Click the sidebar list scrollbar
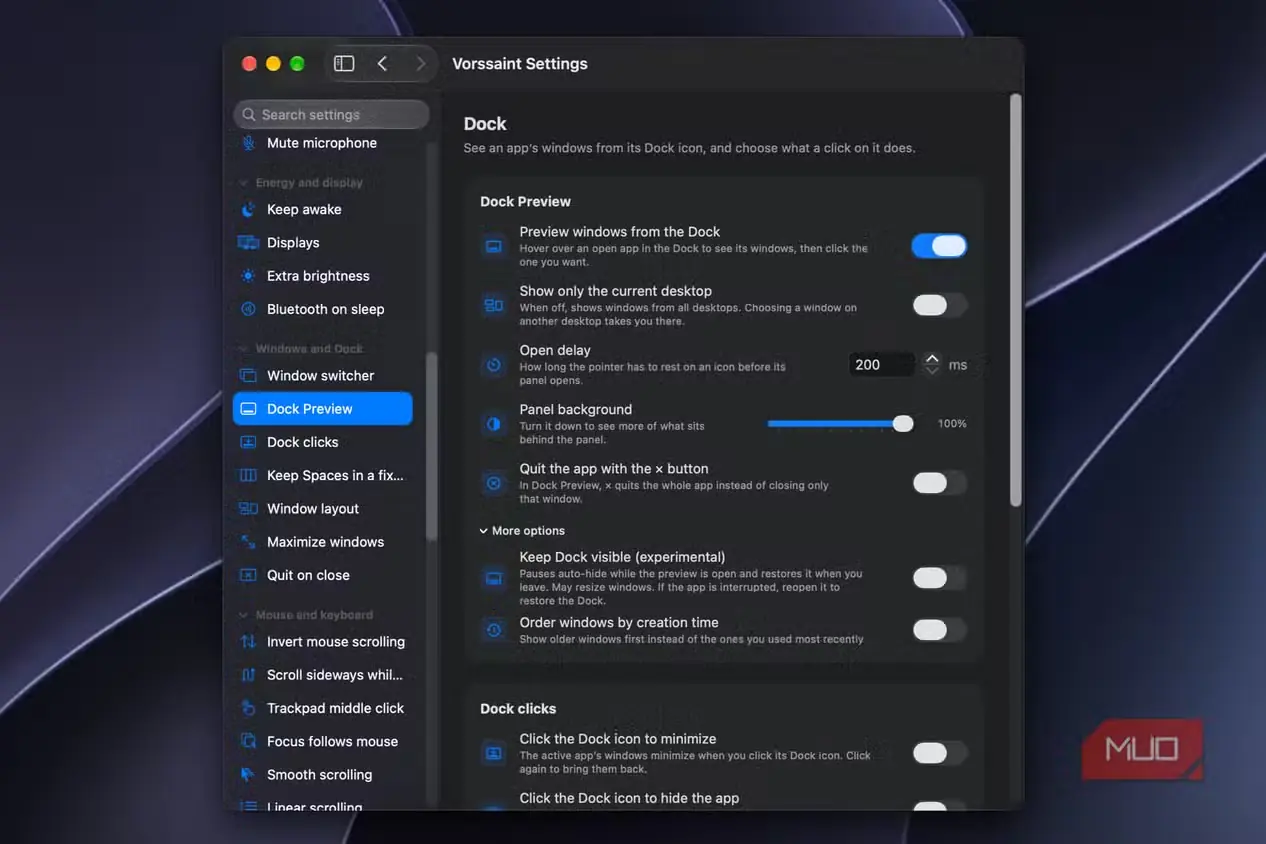Image resolution: width=1266 pixels, height=844 pixels. pos(431,447)
